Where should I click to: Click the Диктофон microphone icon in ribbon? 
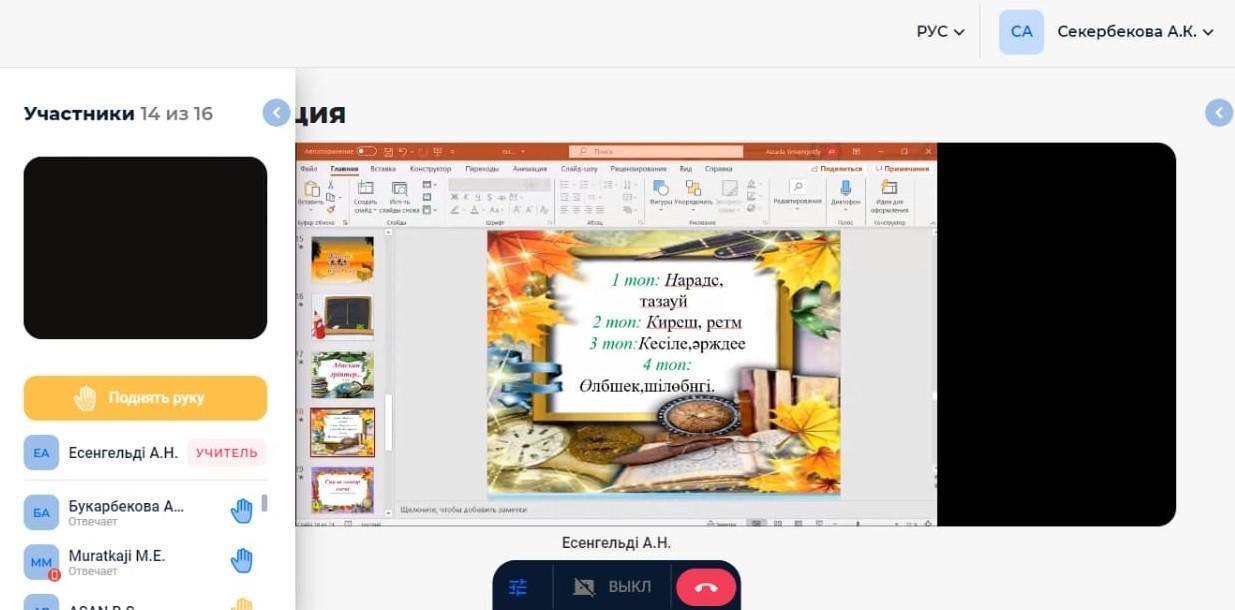(845, 188)
